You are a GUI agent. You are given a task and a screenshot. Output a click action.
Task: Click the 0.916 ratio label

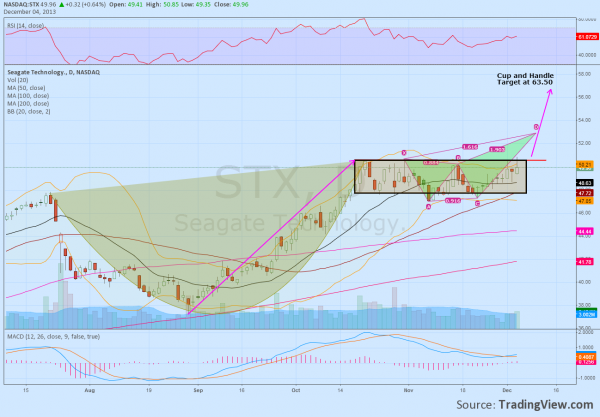[x=453, y=200]
